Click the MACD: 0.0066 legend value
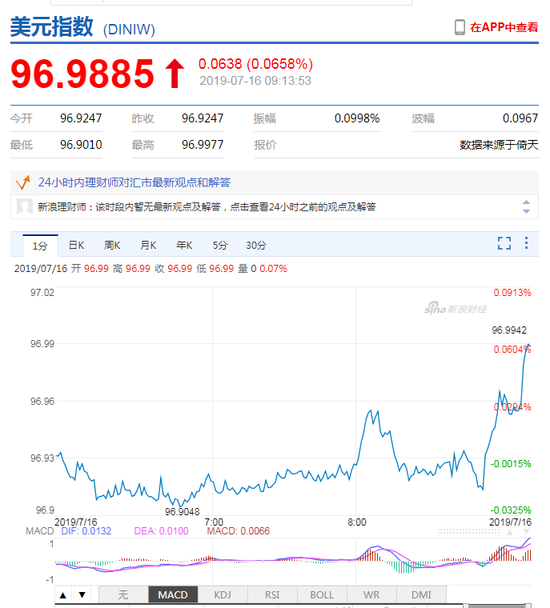The image size is (550, 608). 238,531
